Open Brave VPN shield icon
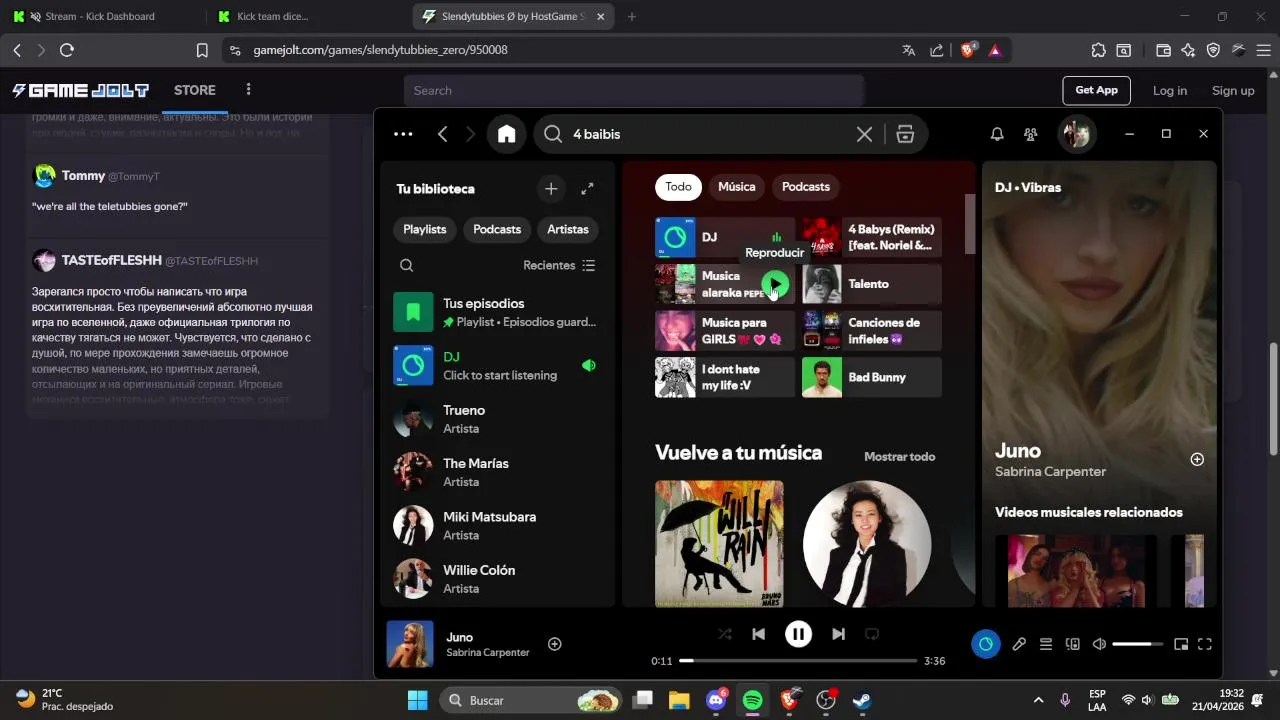 [x=1213, y=50]
